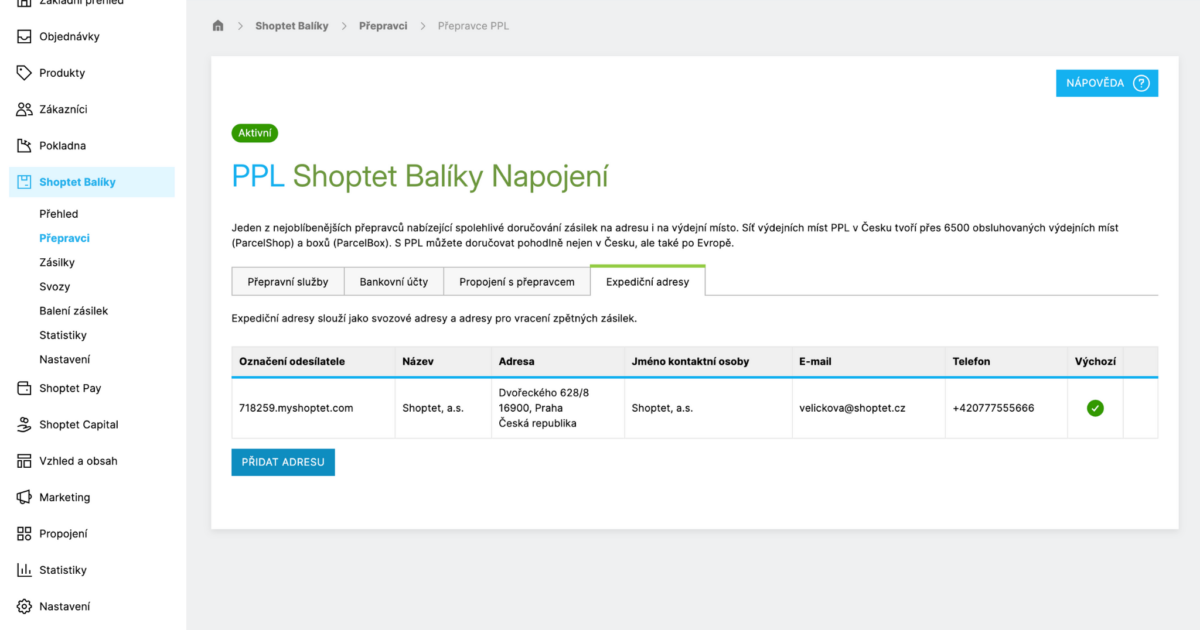Select Přehled submenu item

(x=58, y=214)
